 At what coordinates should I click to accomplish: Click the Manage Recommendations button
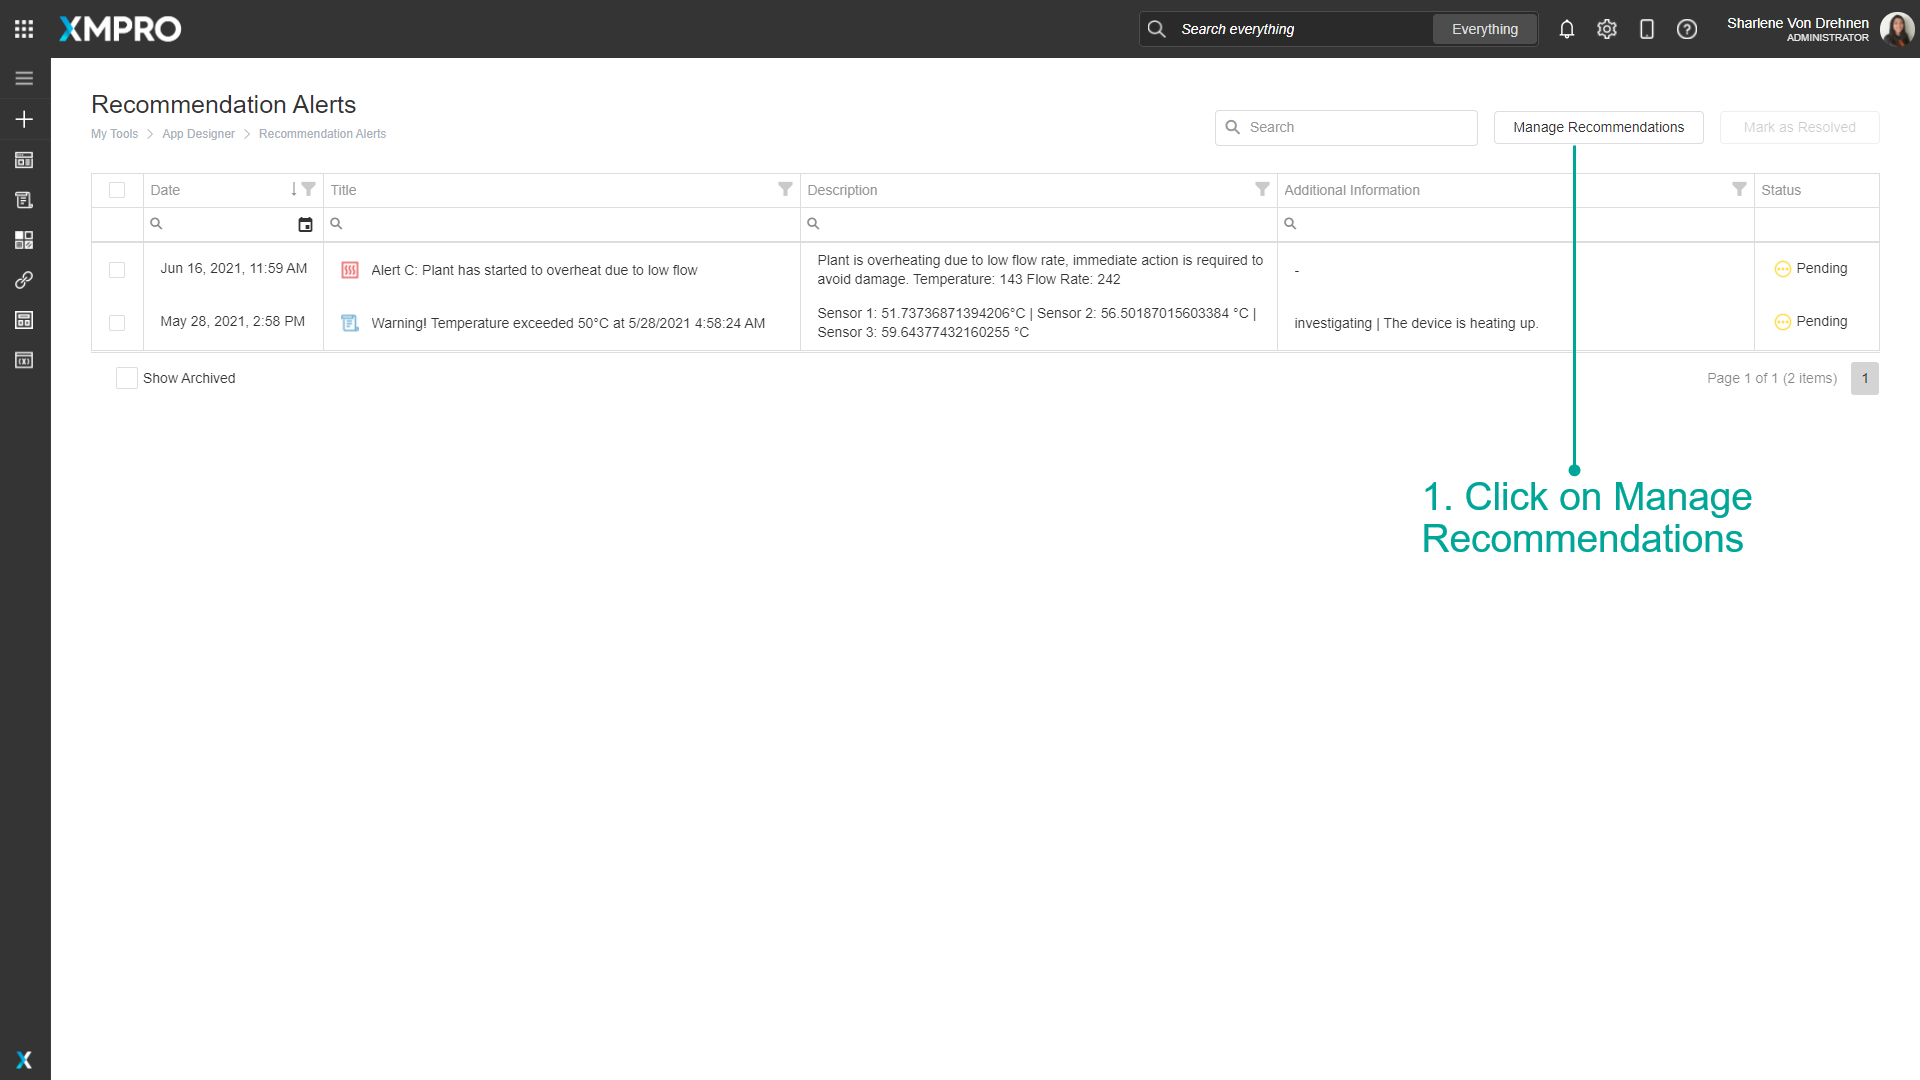point(1597,127)
